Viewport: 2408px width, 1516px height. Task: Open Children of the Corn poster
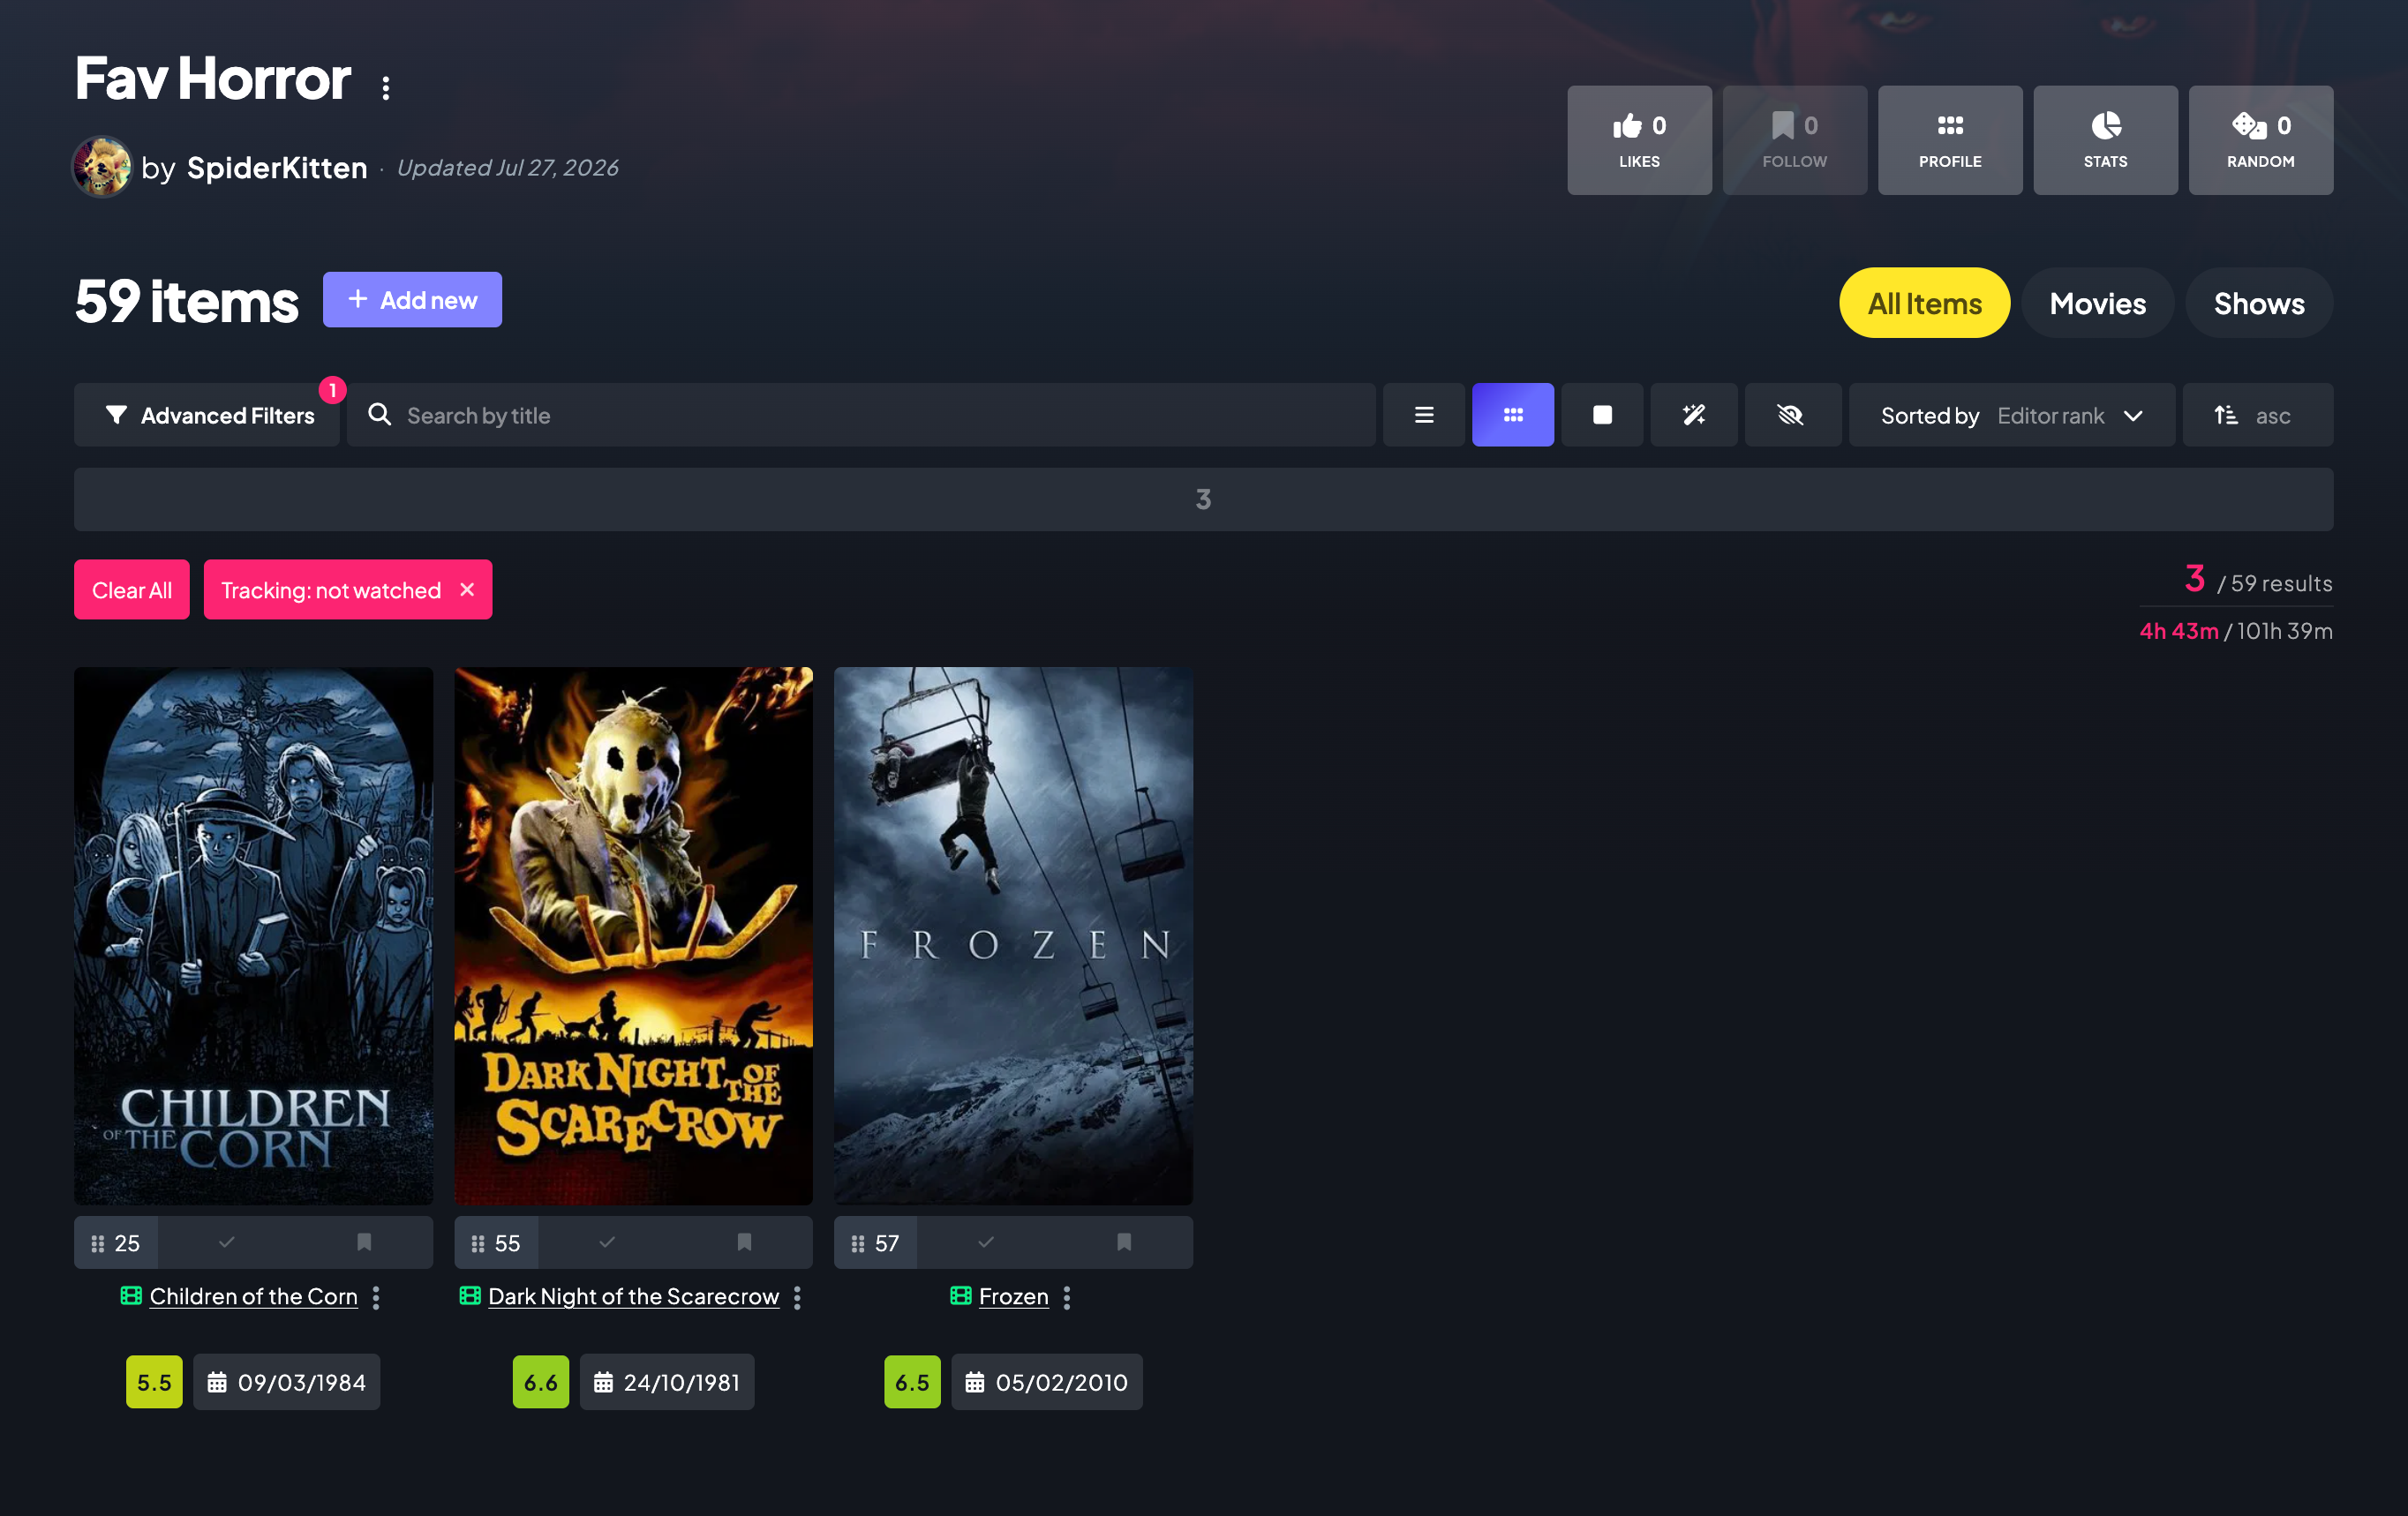254,936
